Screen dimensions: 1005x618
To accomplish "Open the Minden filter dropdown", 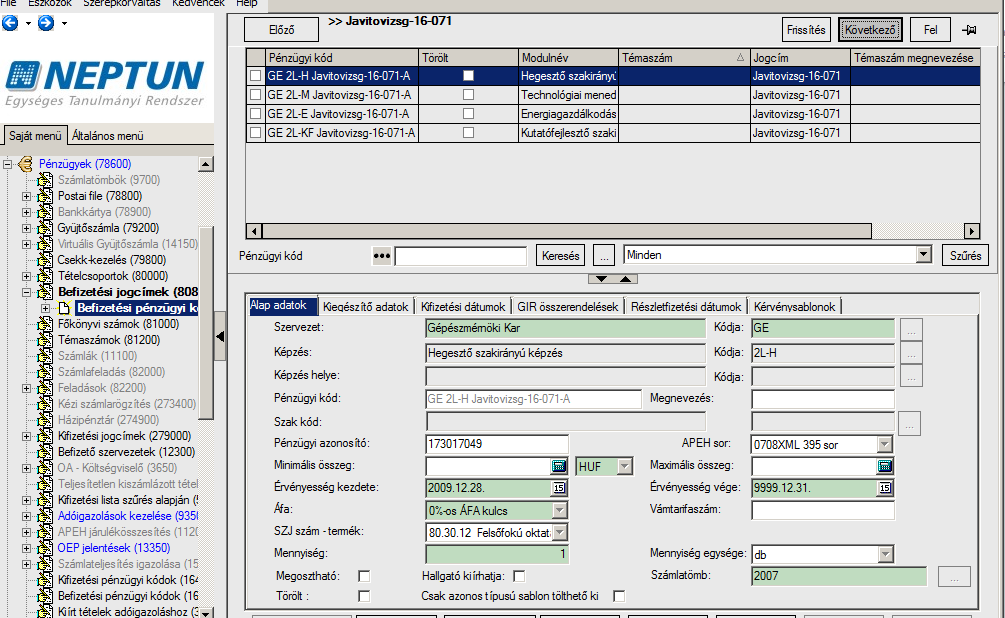I will tap(923, 255).
